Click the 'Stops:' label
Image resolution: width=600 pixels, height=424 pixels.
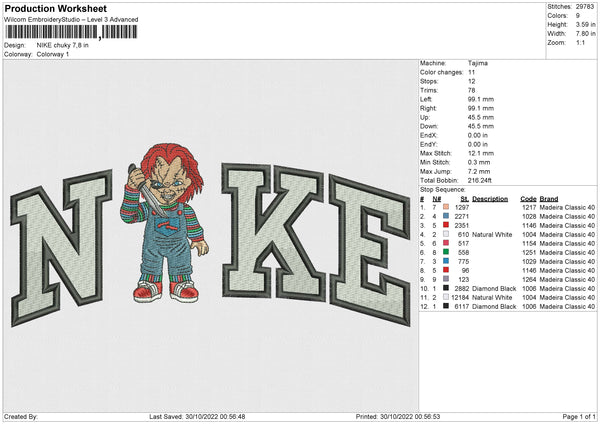(429, 82)
